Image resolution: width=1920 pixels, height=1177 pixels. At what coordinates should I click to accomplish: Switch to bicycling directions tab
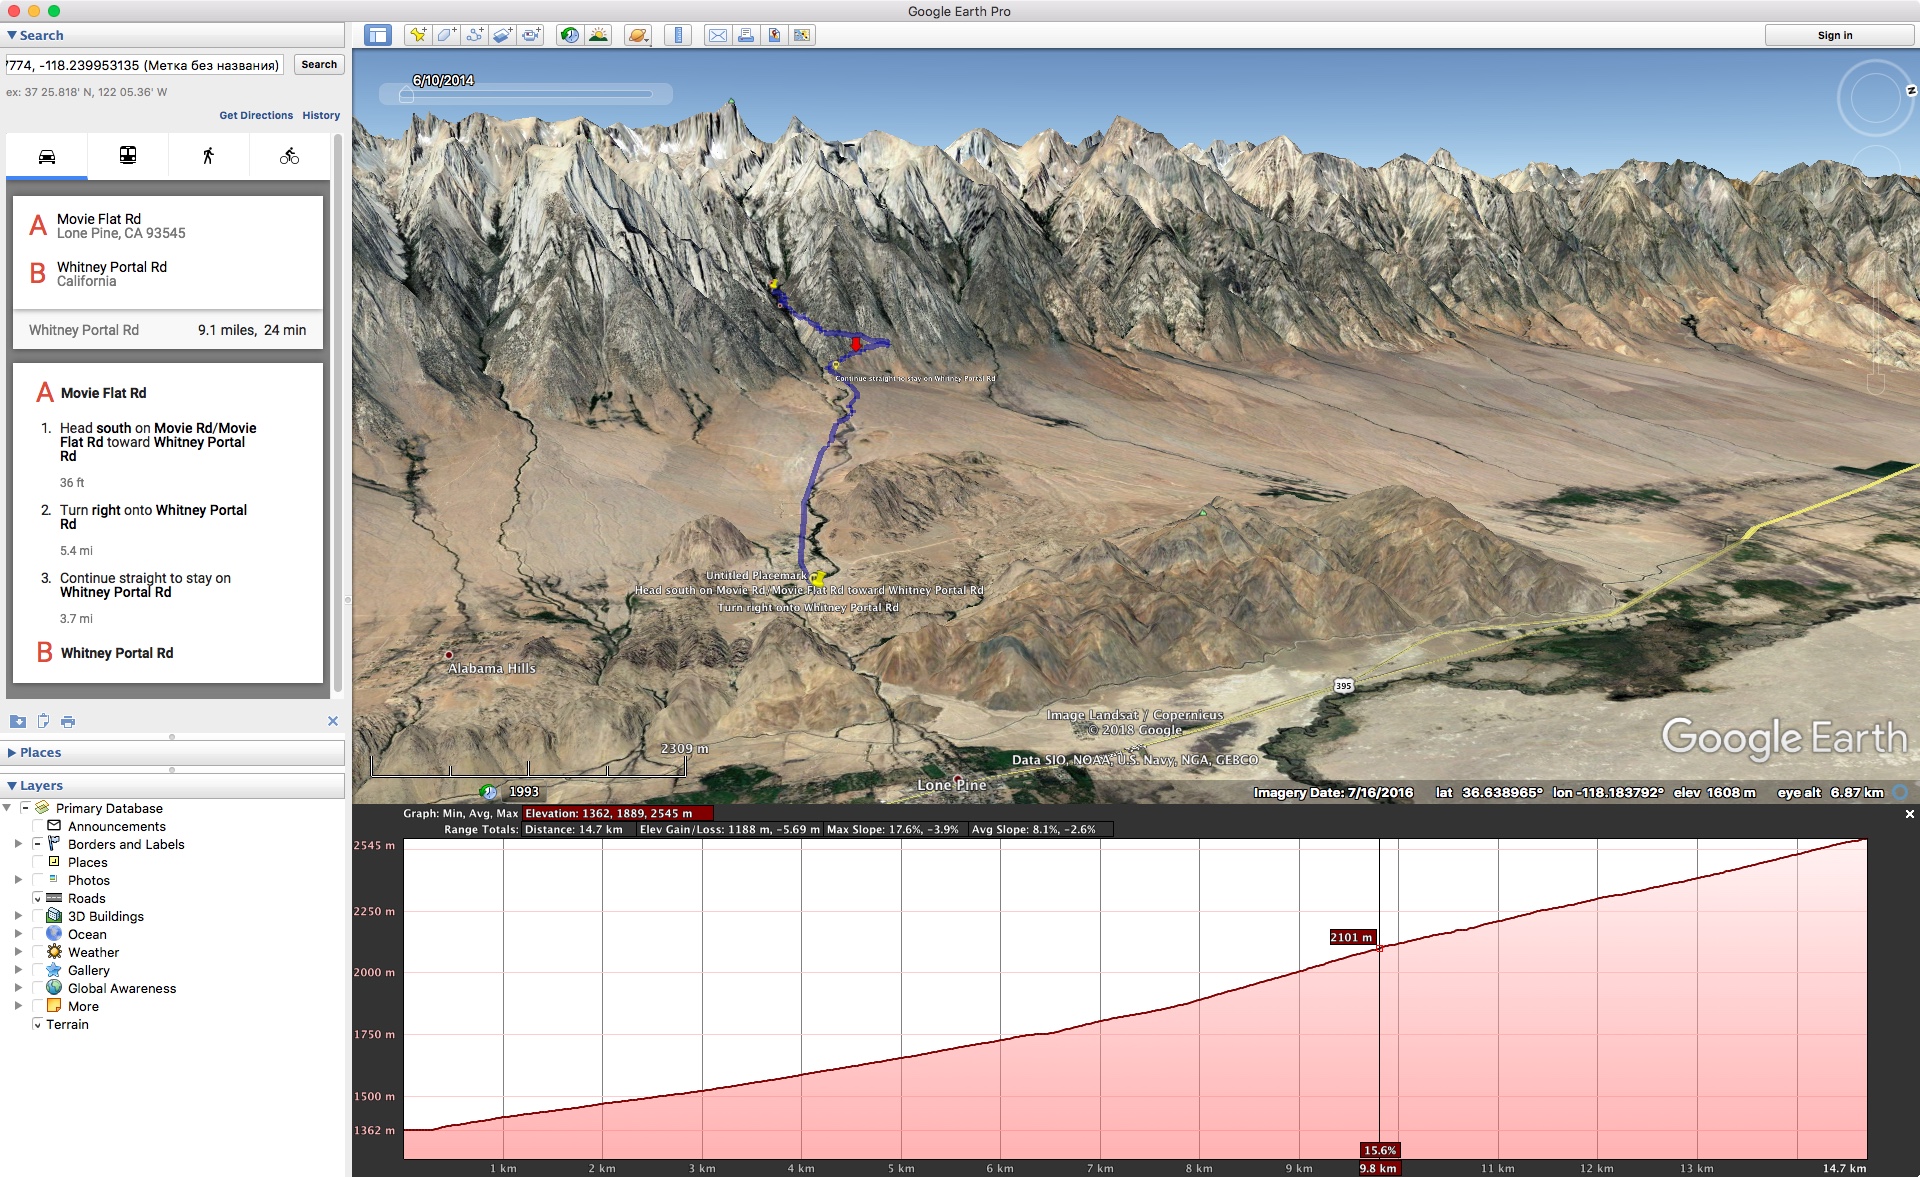289,156
